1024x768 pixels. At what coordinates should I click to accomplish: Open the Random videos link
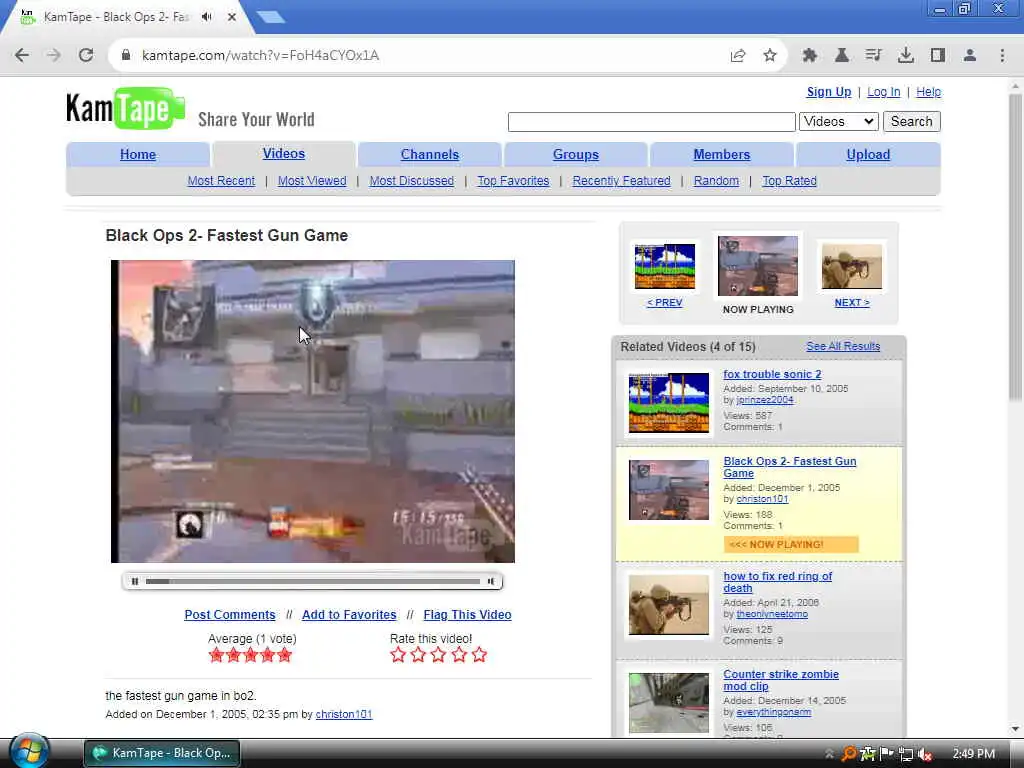pos(716,181)
